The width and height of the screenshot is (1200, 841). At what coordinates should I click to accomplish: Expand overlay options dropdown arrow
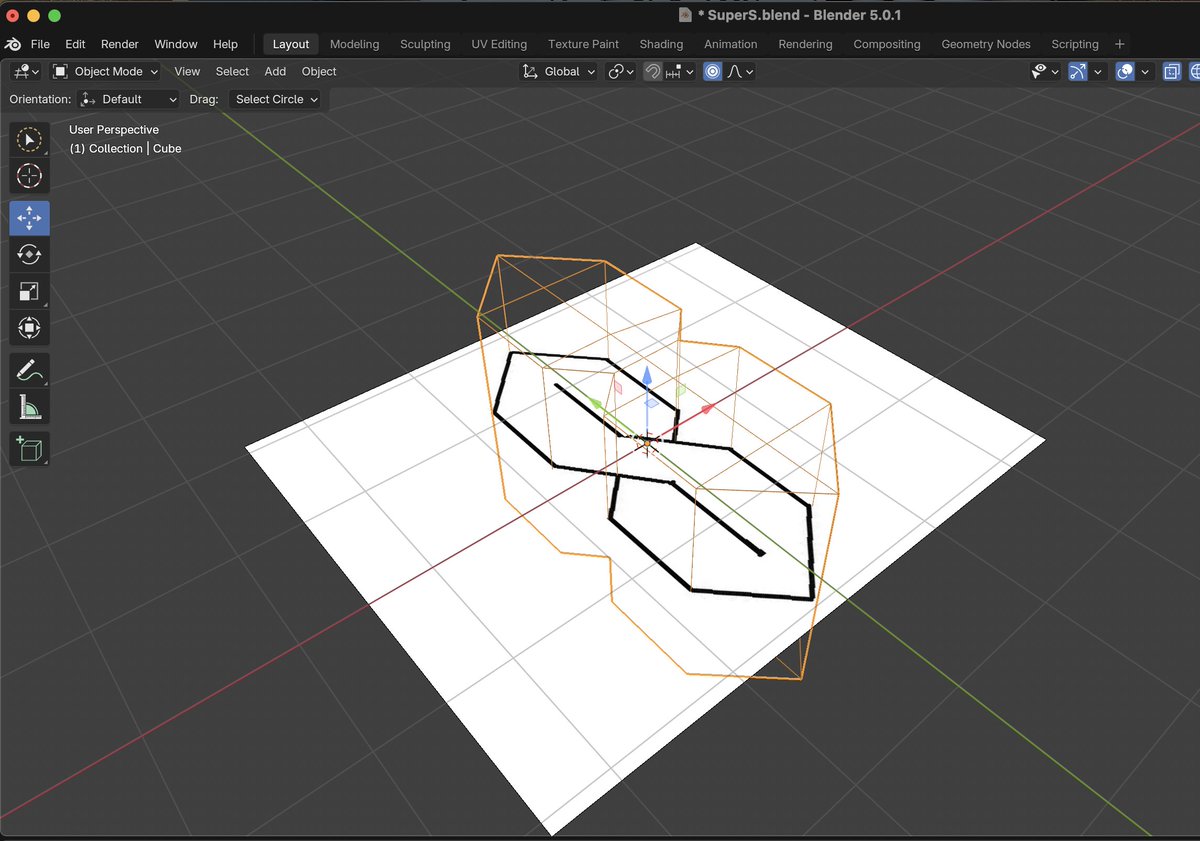[1145, 71]
